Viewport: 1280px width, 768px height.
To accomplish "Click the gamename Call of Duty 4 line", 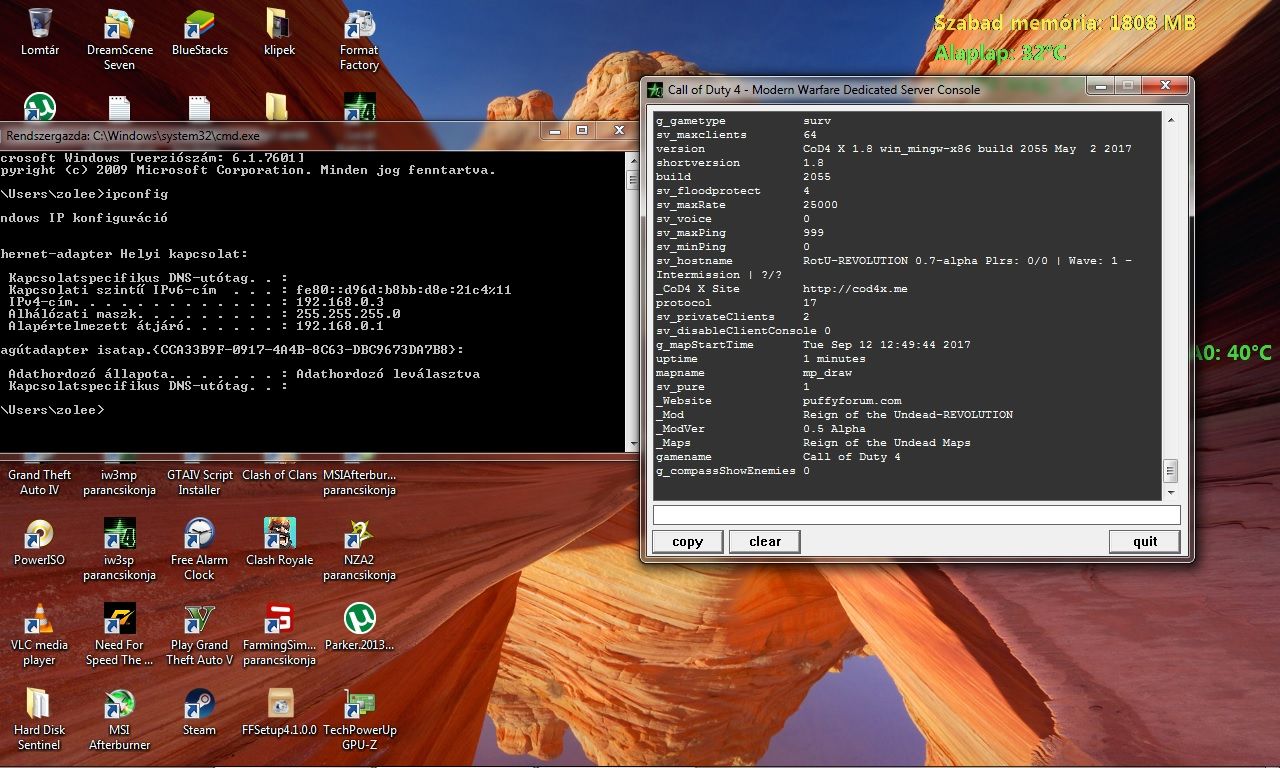I will pos(778,457).
